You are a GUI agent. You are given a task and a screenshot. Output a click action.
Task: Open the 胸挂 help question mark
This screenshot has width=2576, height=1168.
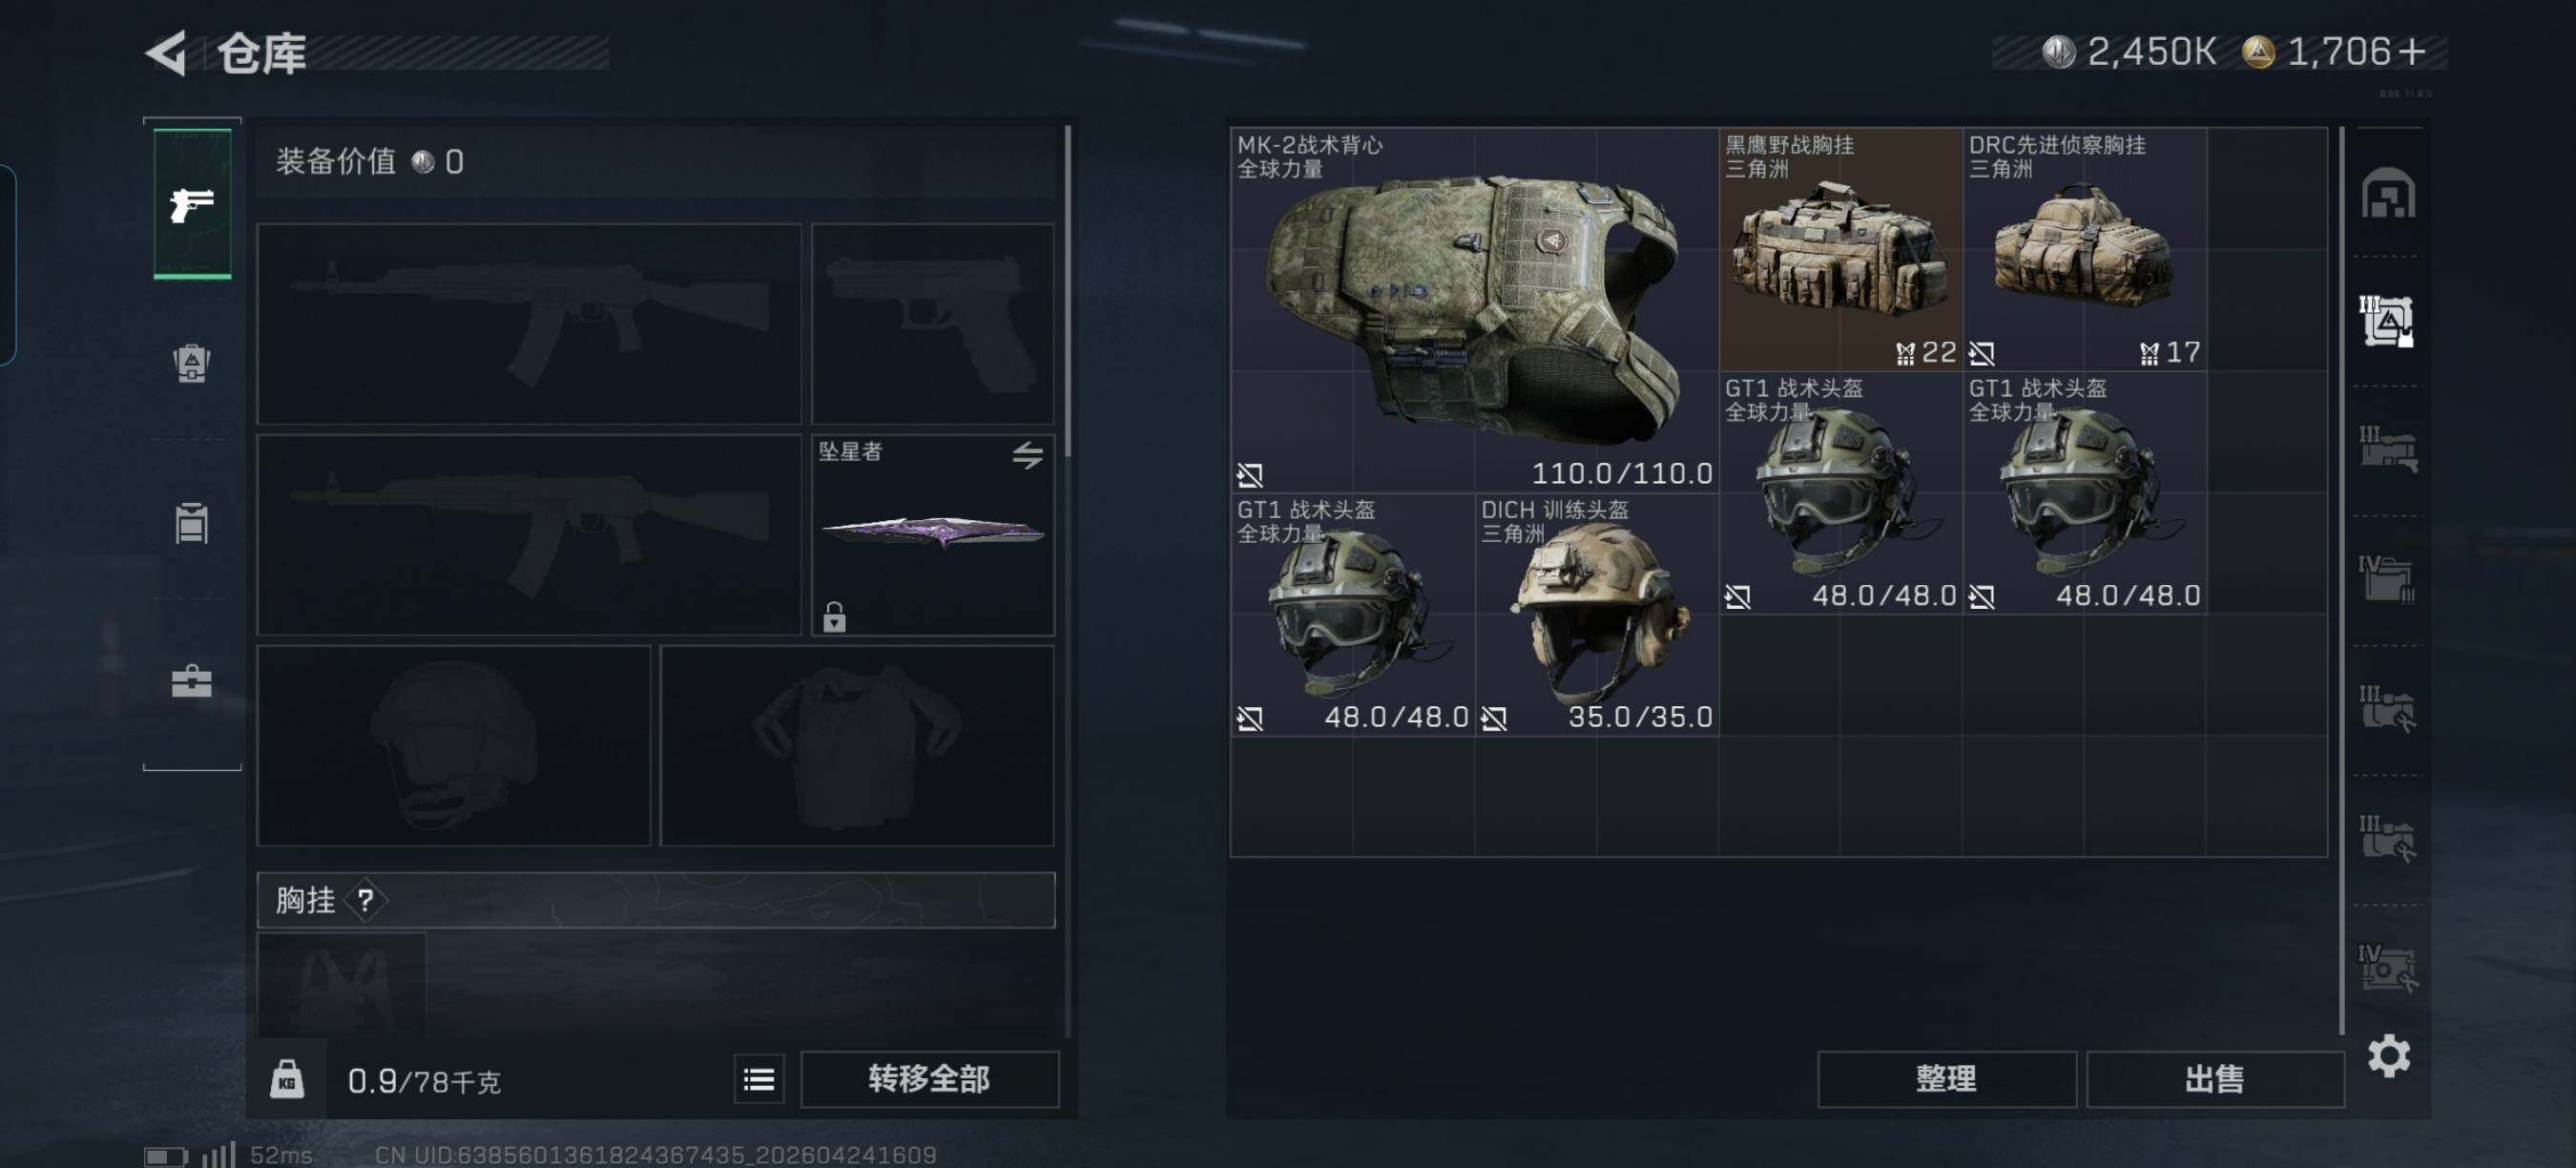pos(366,900)
